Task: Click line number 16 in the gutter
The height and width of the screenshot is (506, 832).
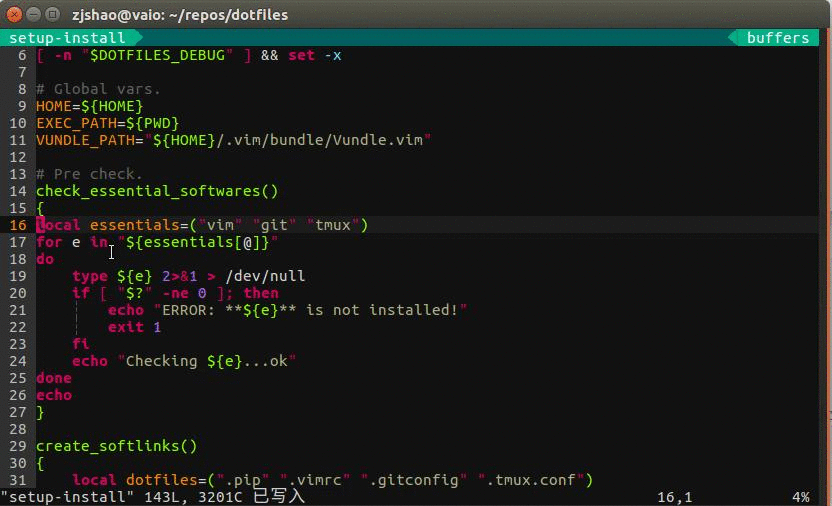Action: point(18,225)
